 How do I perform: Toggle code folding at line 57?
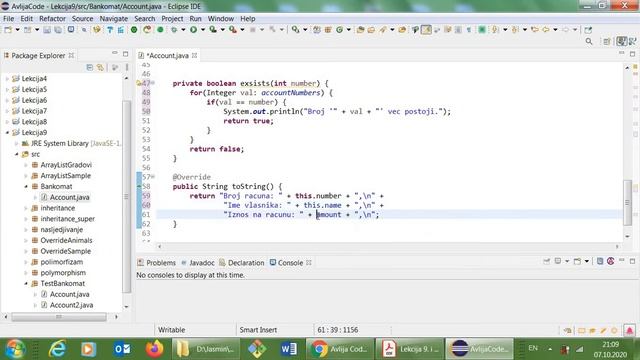[153, 177]
